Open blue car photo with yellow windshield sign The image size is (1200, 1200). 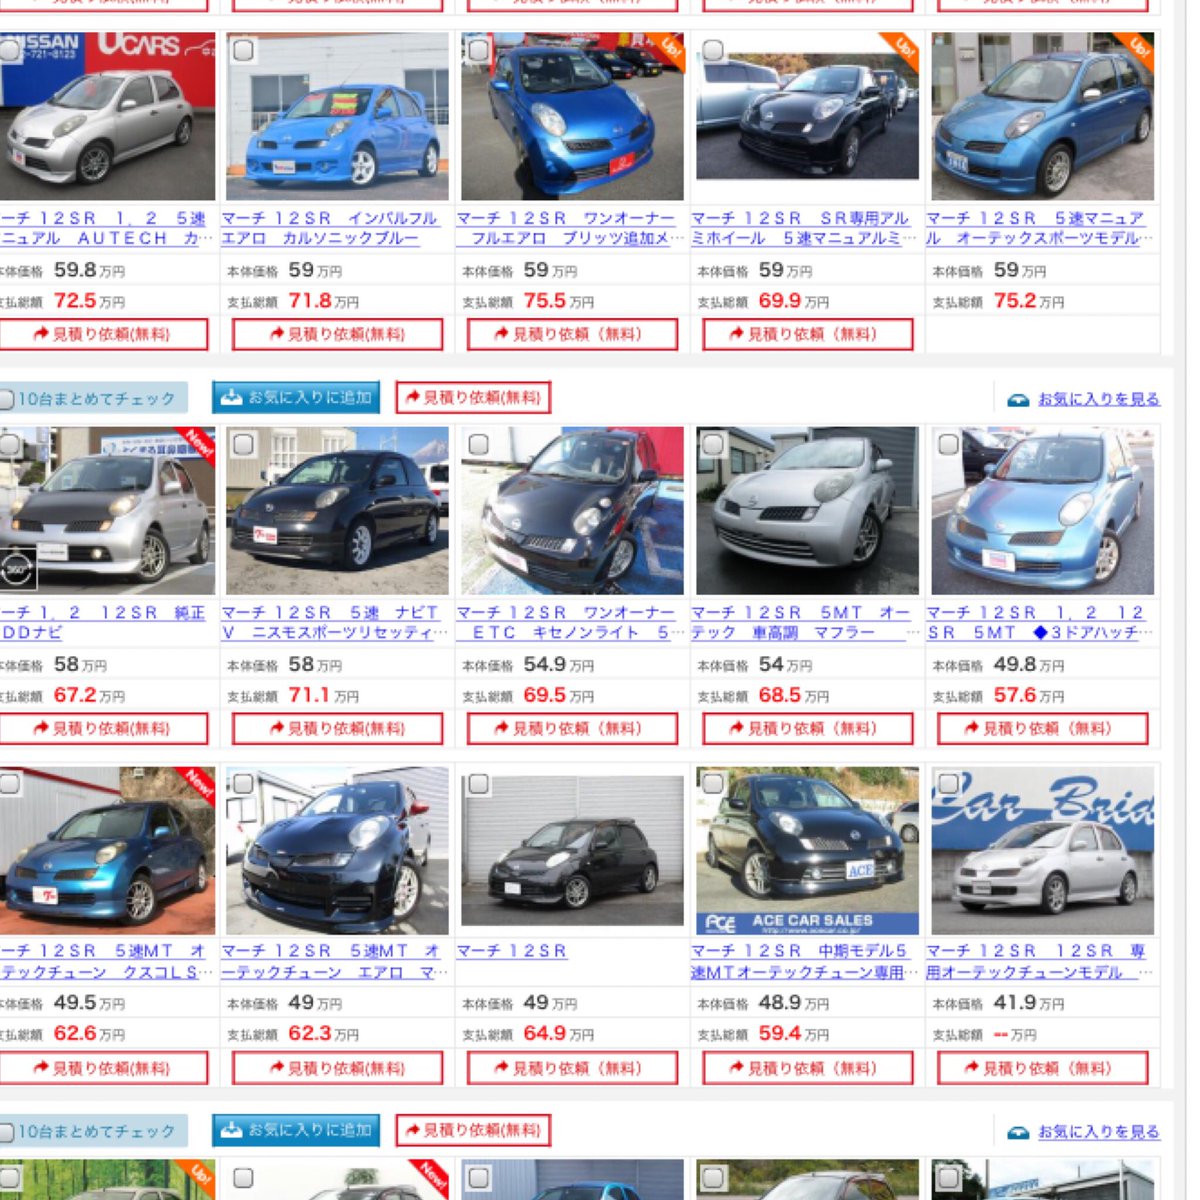coord(337,116)
